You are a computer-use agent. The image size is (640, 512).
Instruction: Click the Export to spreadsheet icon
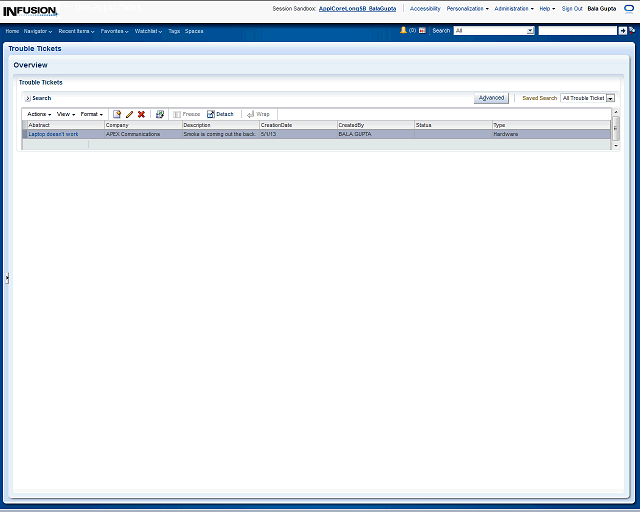160,114
